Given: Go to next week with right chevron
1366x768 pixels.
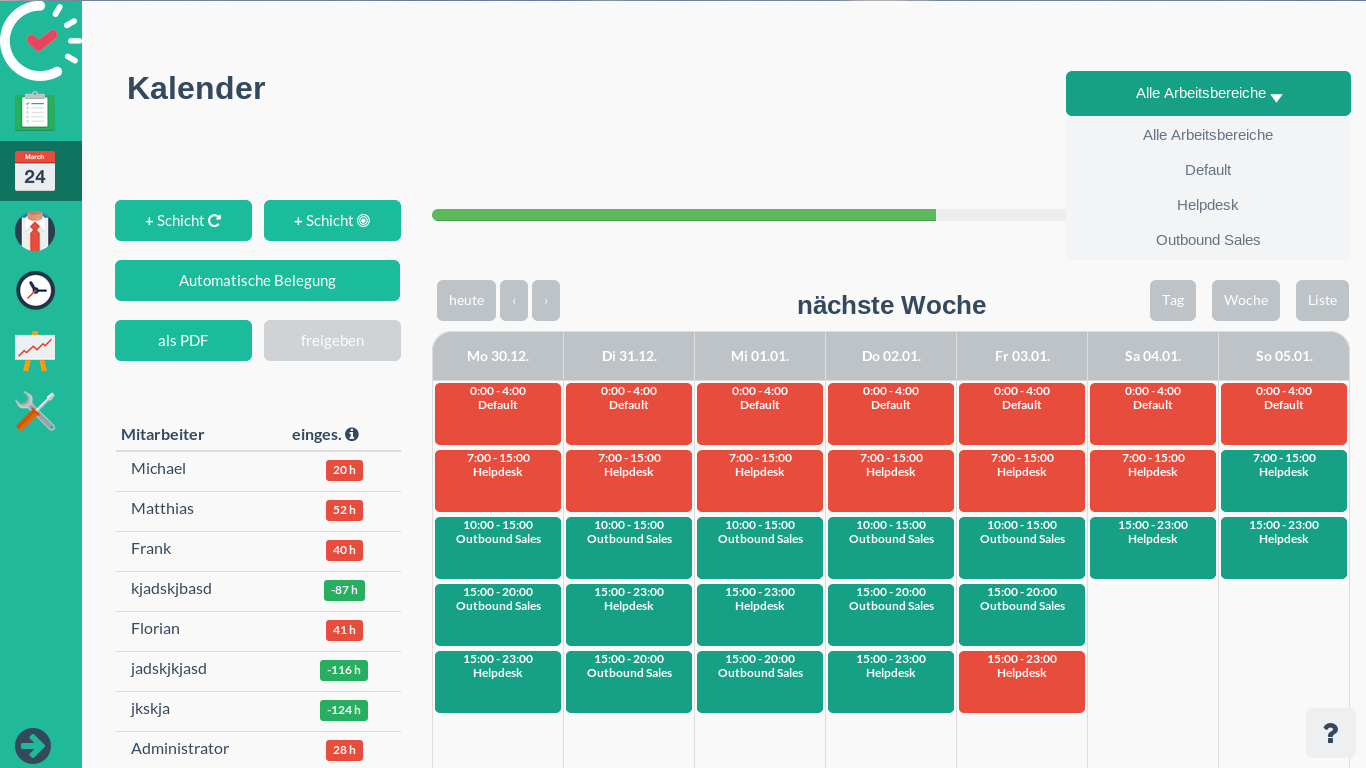Looking at the screenshot, I should [546, 300].
